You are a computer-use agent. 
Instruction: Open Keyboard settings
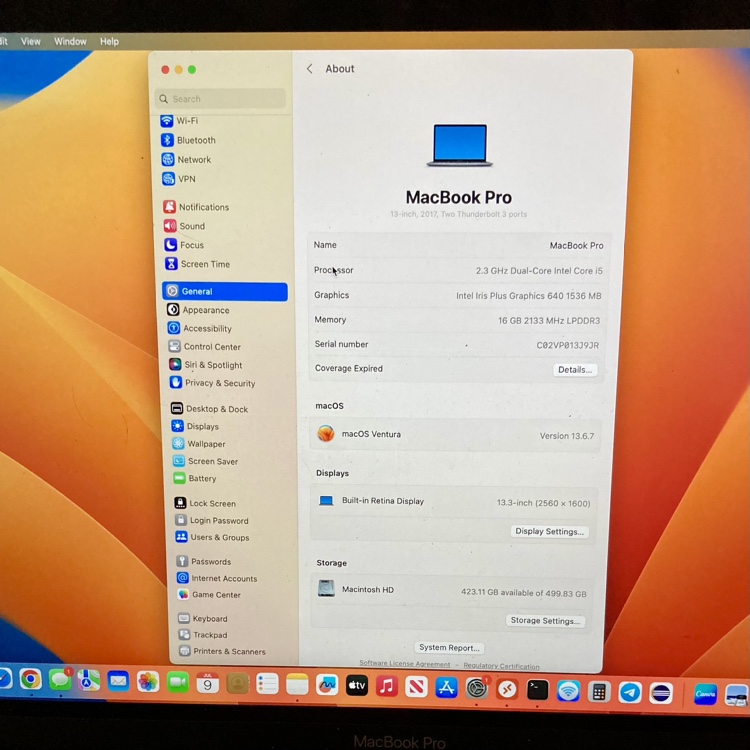tap(203, 618)
